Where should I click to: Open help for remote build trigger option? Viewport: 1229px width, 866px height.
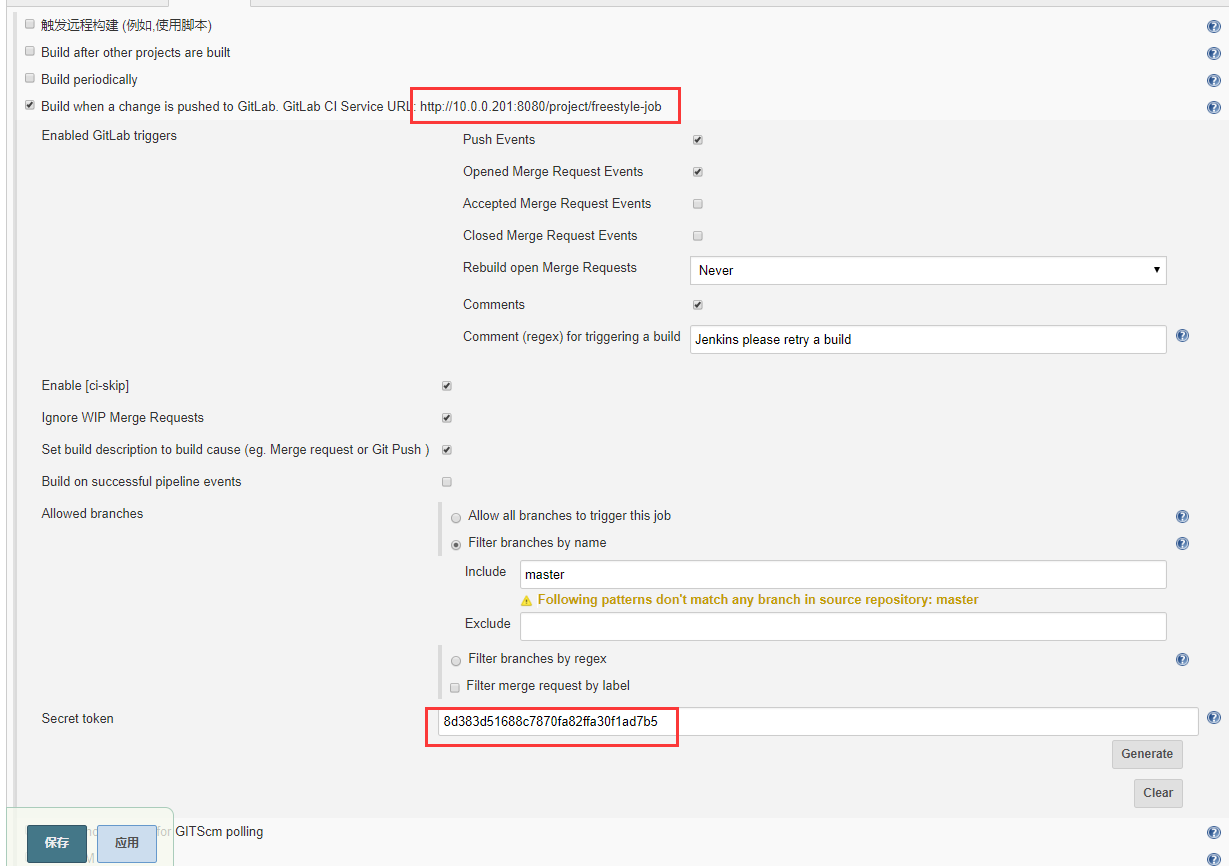pyautogui.click(x=1214, y=27)
